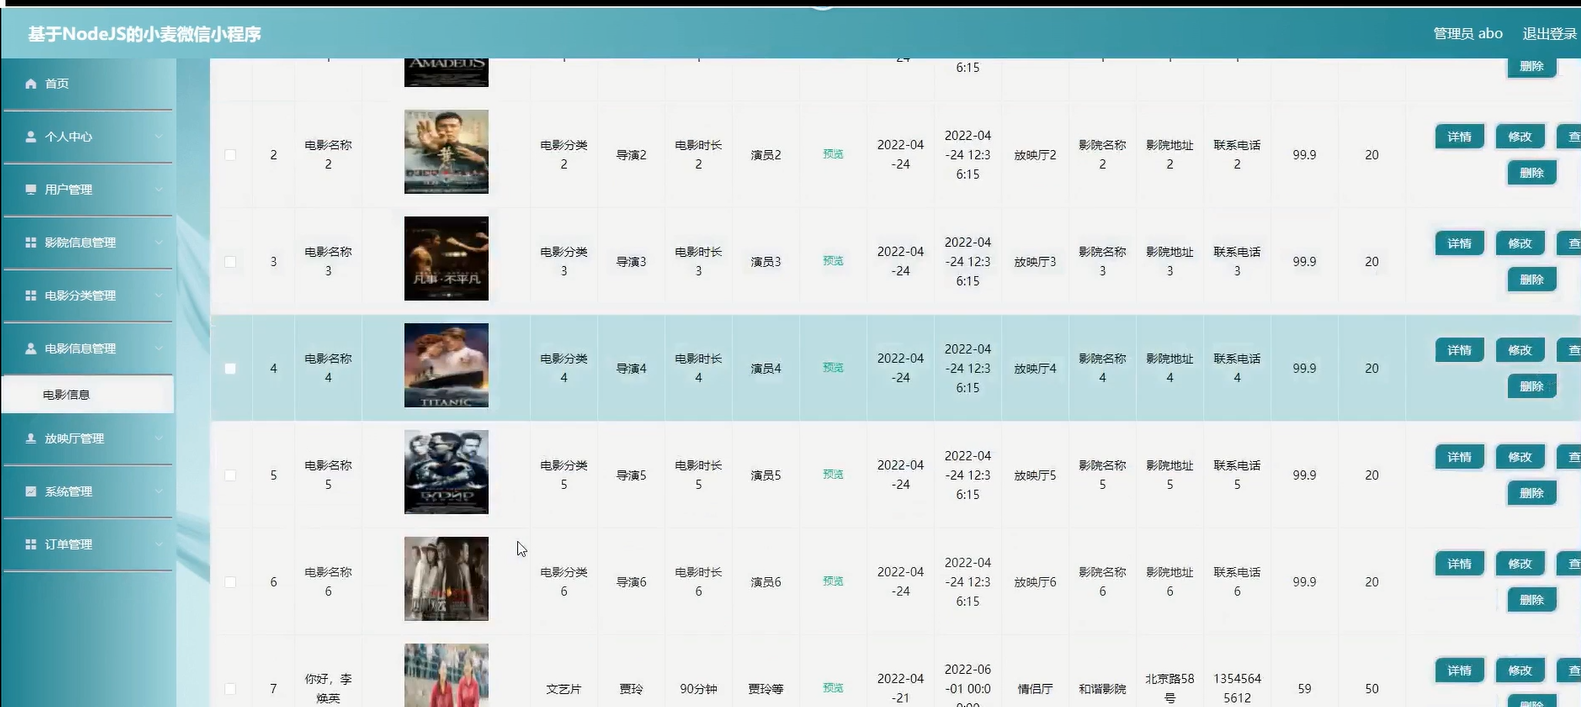Select the 和谐影院 cinema cell

pyautogui.click(x=1102, y=689)
